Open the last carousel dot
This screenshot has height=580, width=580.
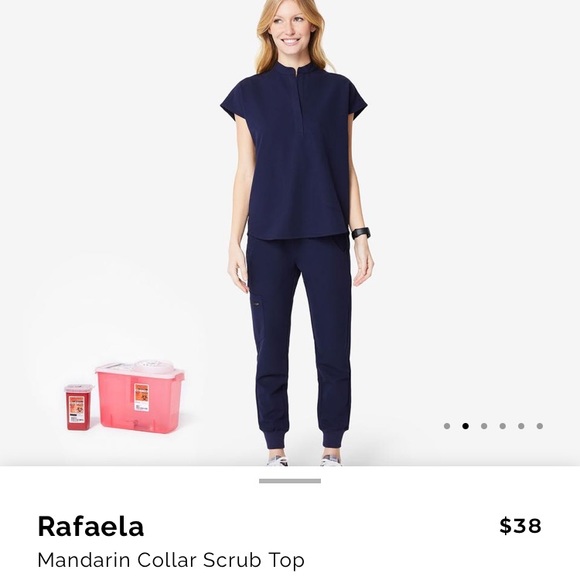pyautogui.click(x=540, y=426)
